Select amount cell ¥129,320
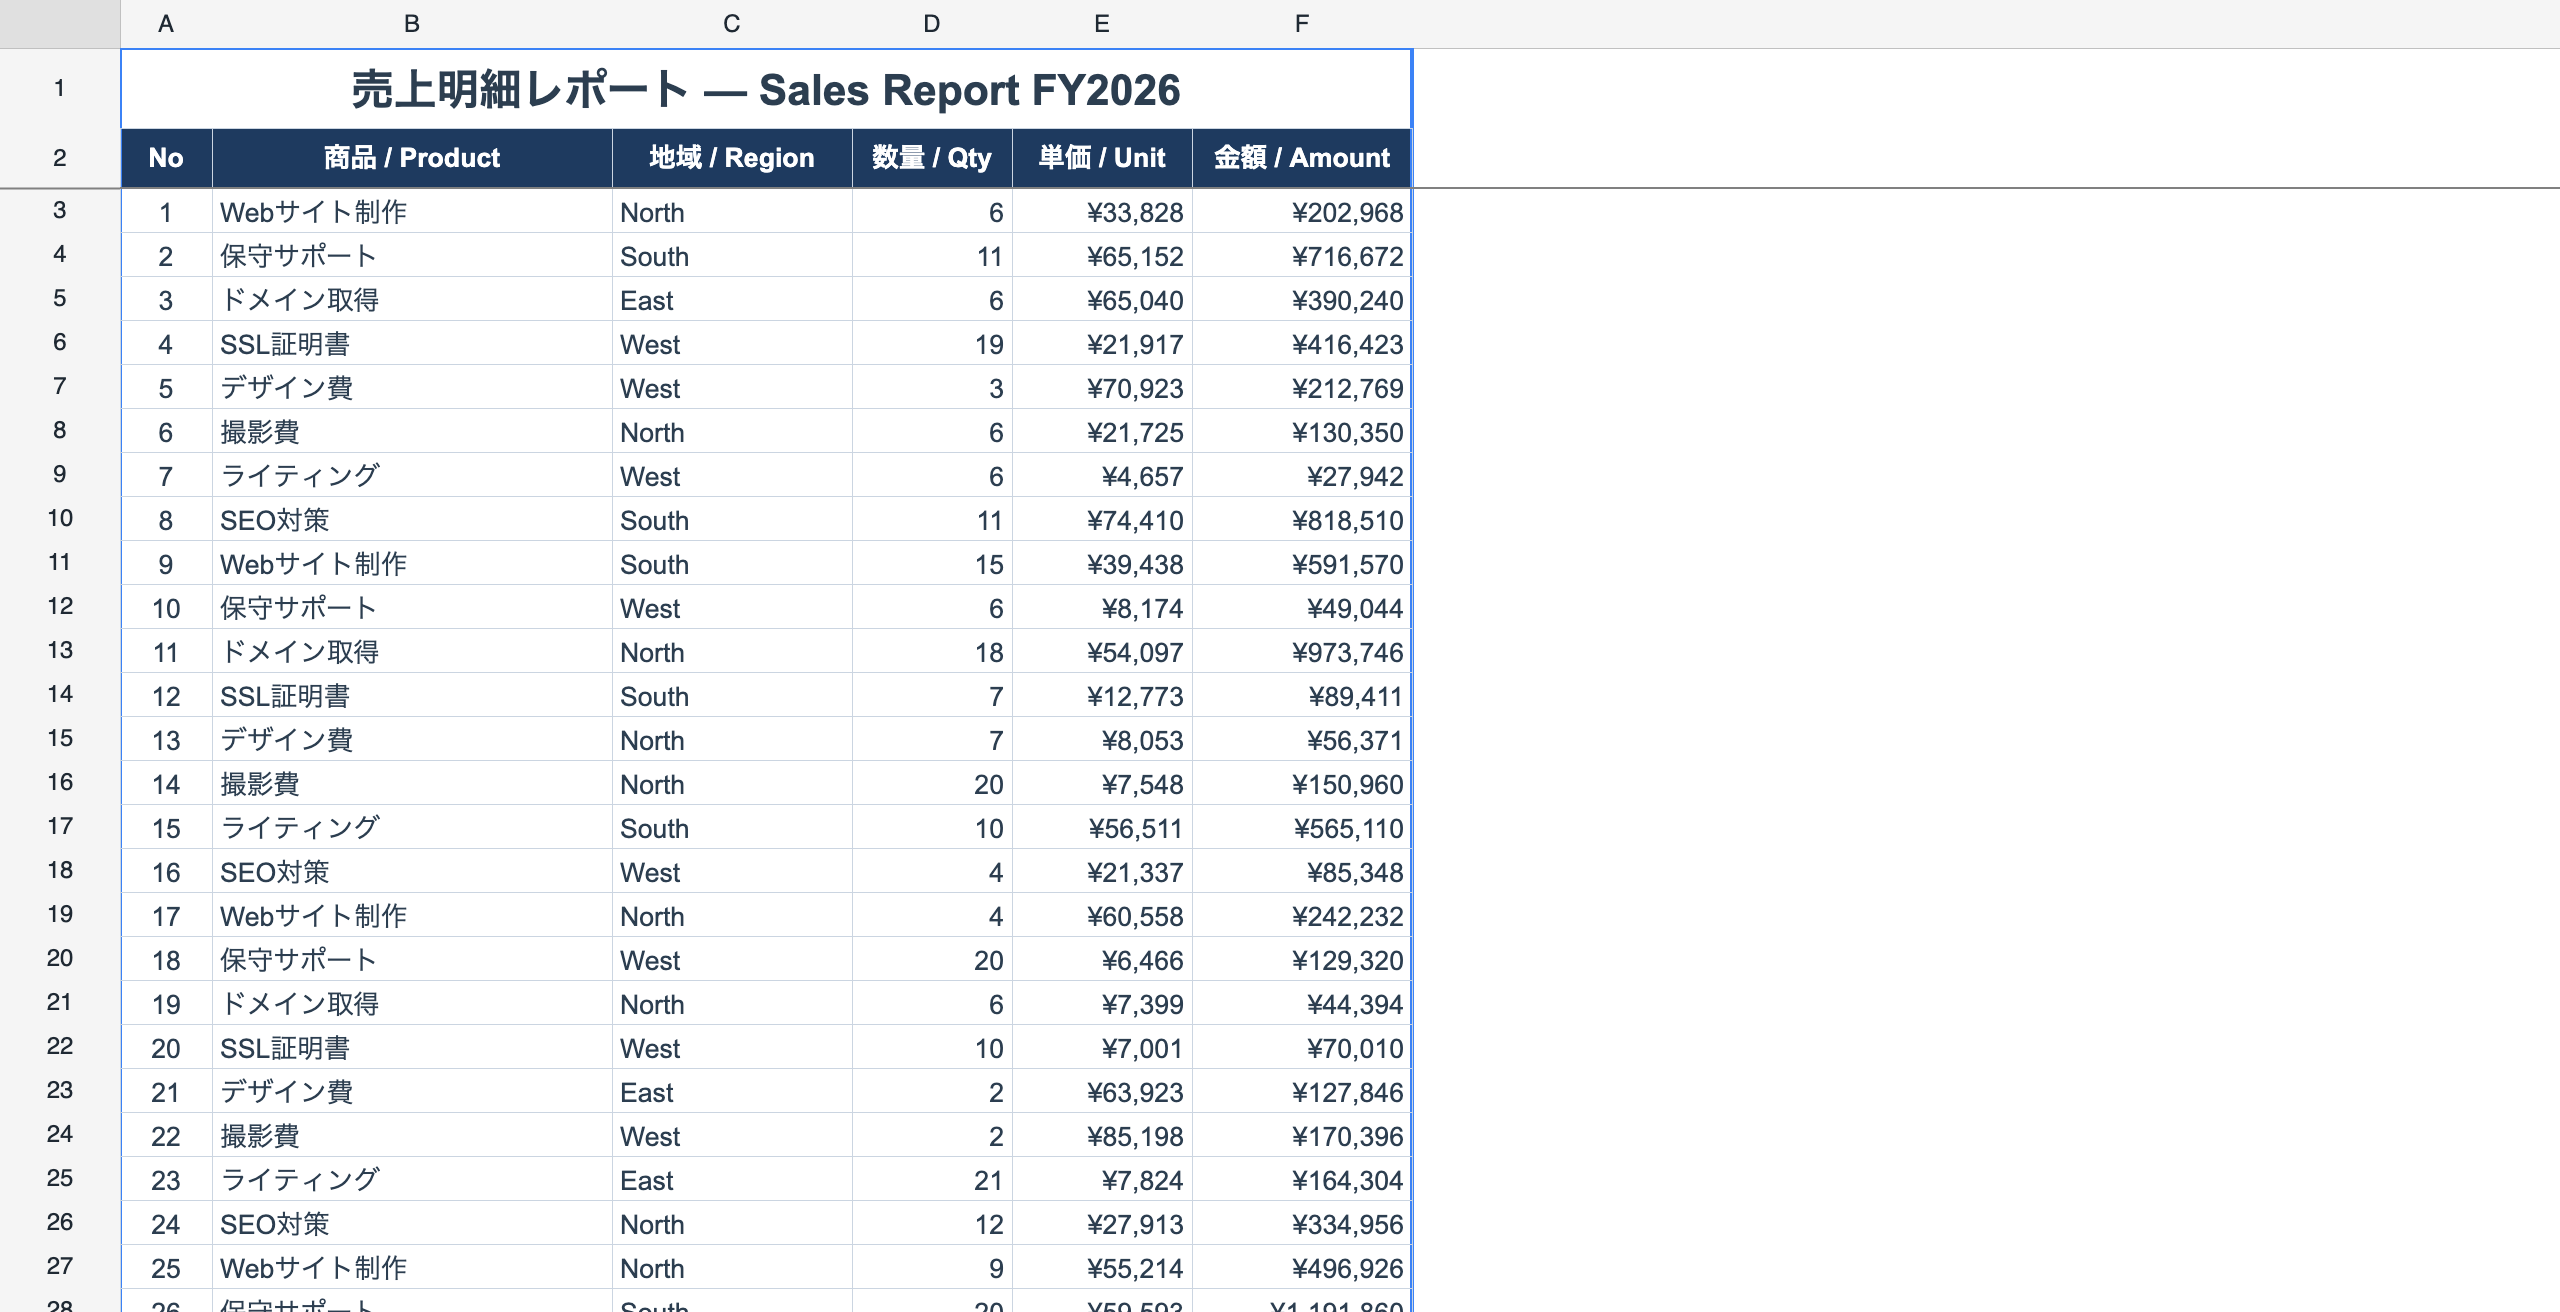Viewport: 2560px width, 1312px height. [x=1302, y=960]
